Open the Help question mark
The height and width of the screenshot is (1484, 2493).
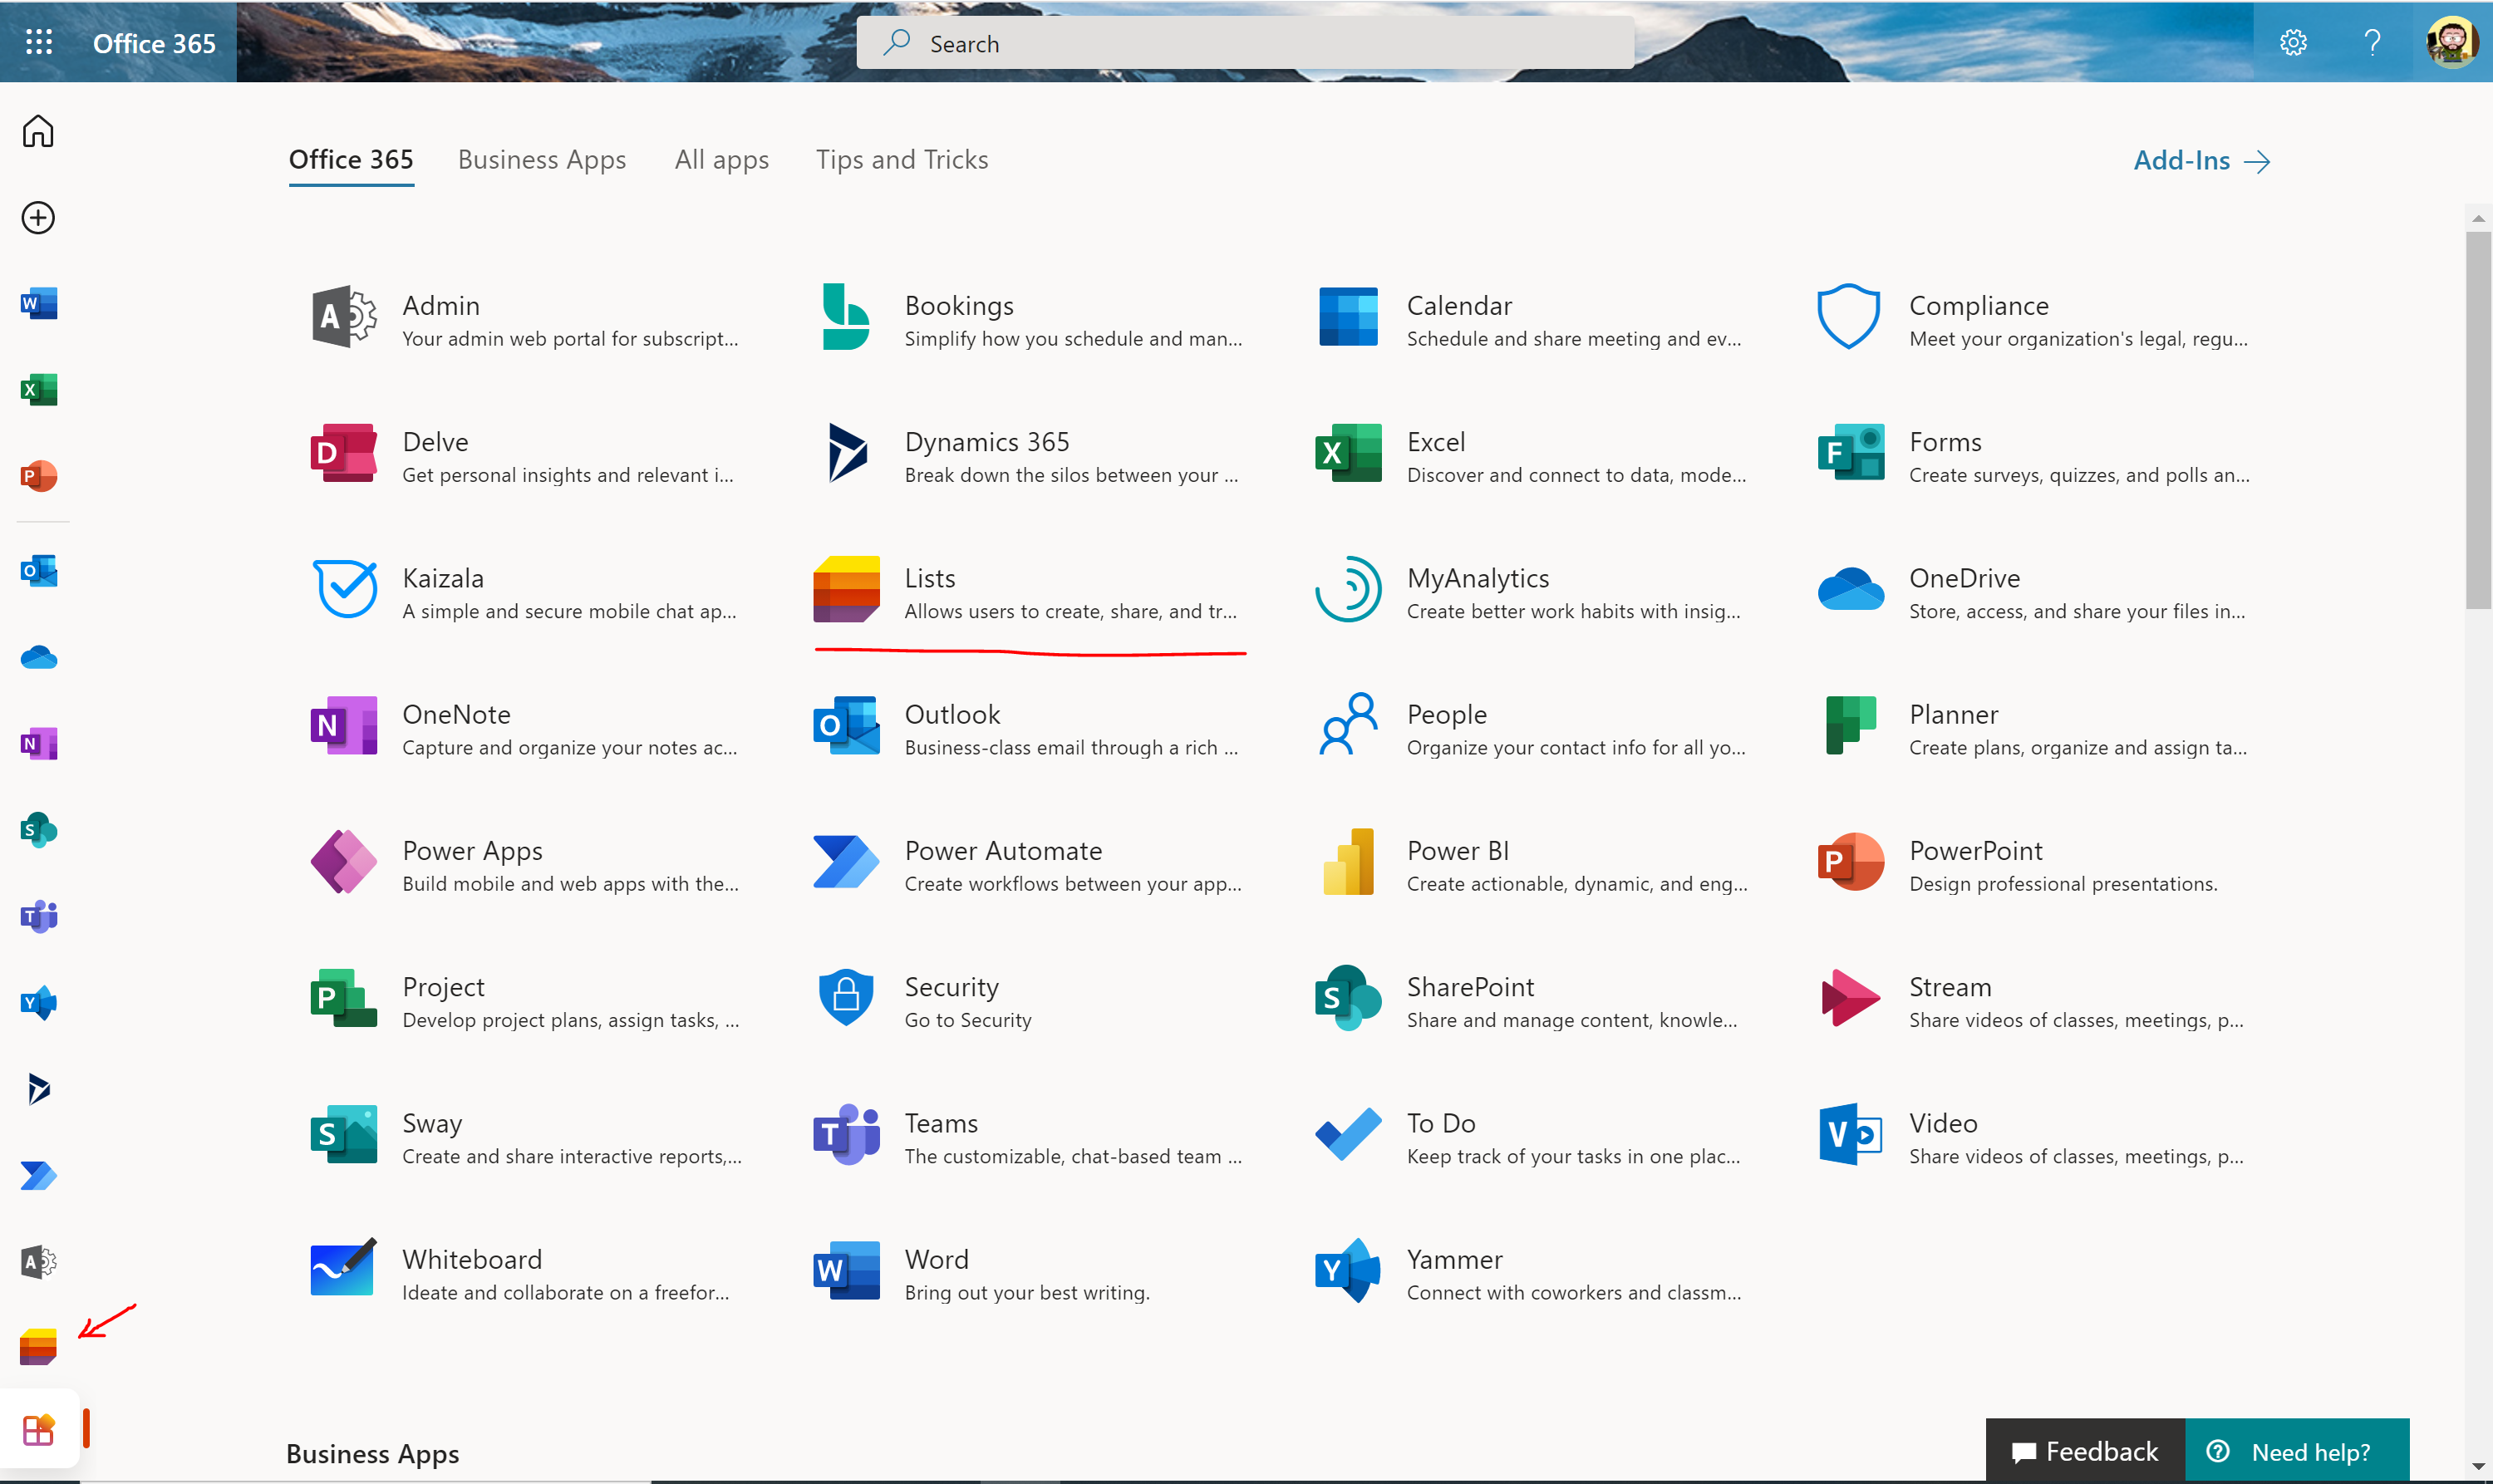[x=2370, y=42]
